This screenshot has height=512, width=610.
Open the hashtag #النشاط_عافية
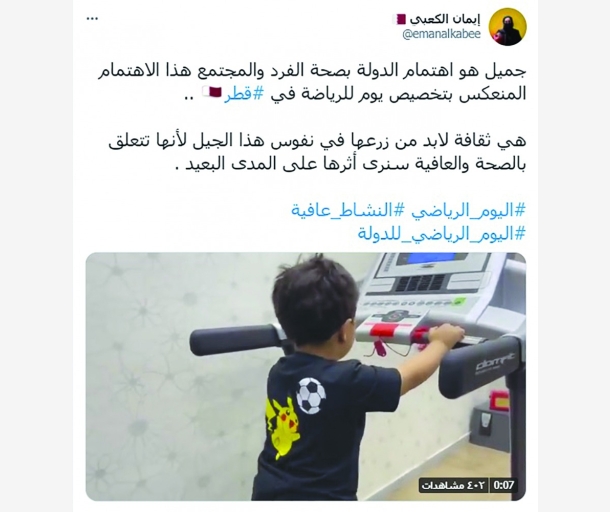pyautogui.click(x=342, y=210)
